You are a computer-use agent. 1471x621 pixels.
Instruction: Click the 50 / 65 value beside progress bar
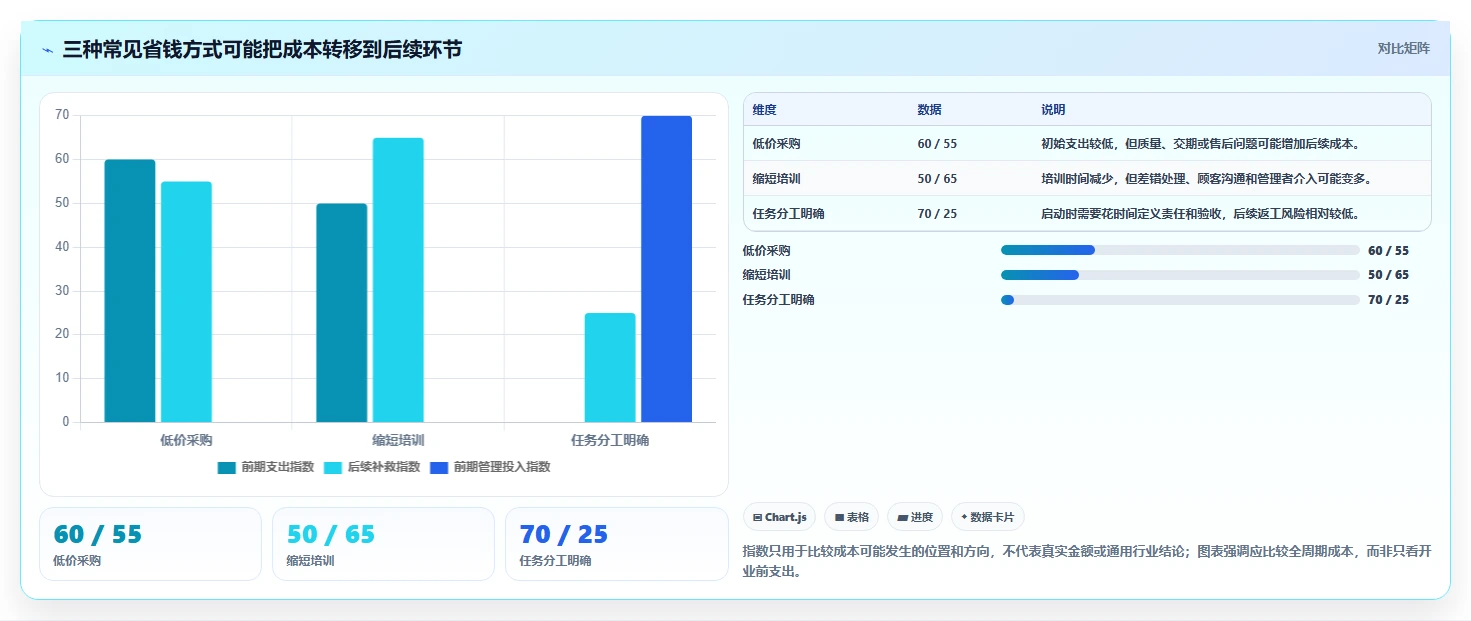point(1388,275)
